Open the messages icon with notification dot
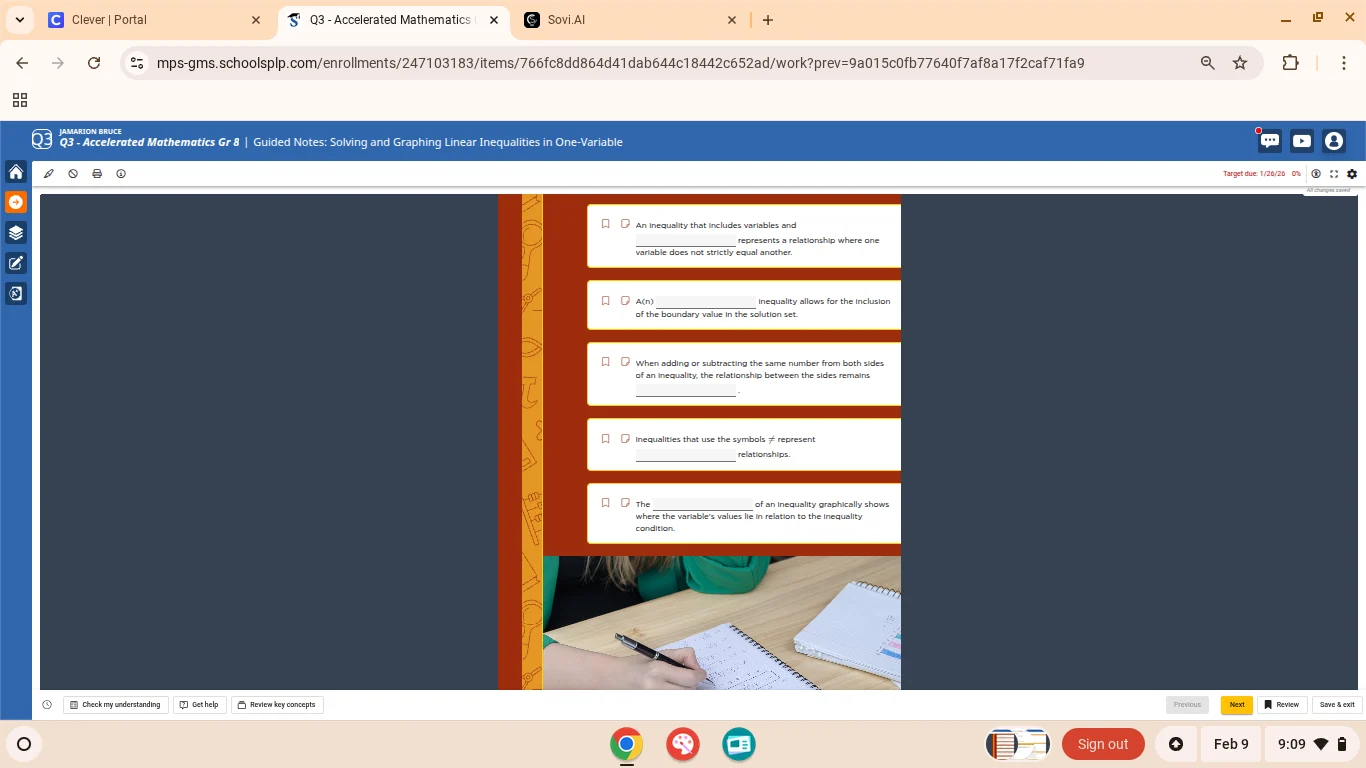 coord(1269,140)
